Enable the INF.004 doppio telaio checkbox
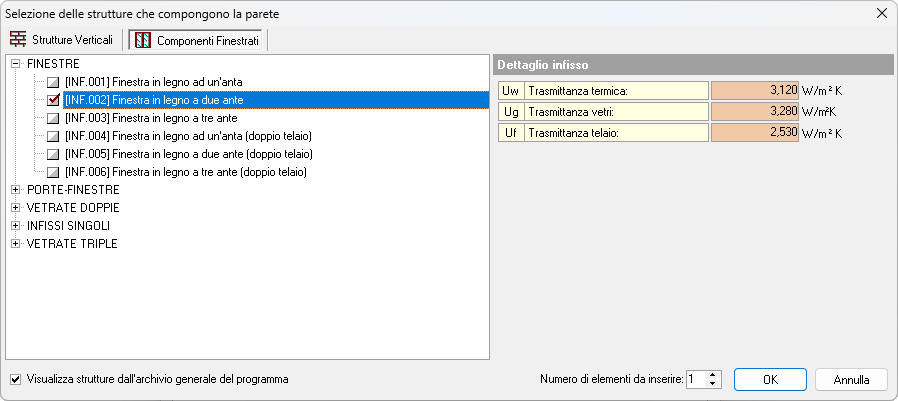898x401 pixels. pyautogui.click(x=53, y=136)
